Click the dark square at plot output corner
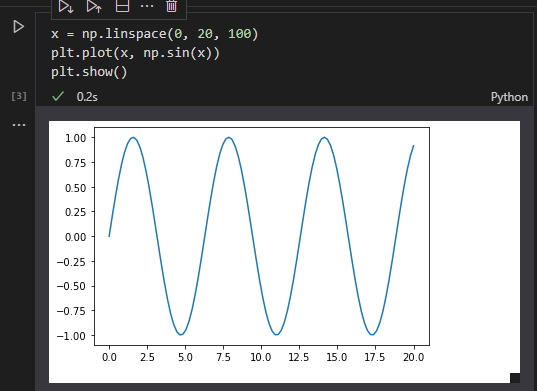Image resolution: width=537 pixels, height=391 pixels. pos(515,378)
